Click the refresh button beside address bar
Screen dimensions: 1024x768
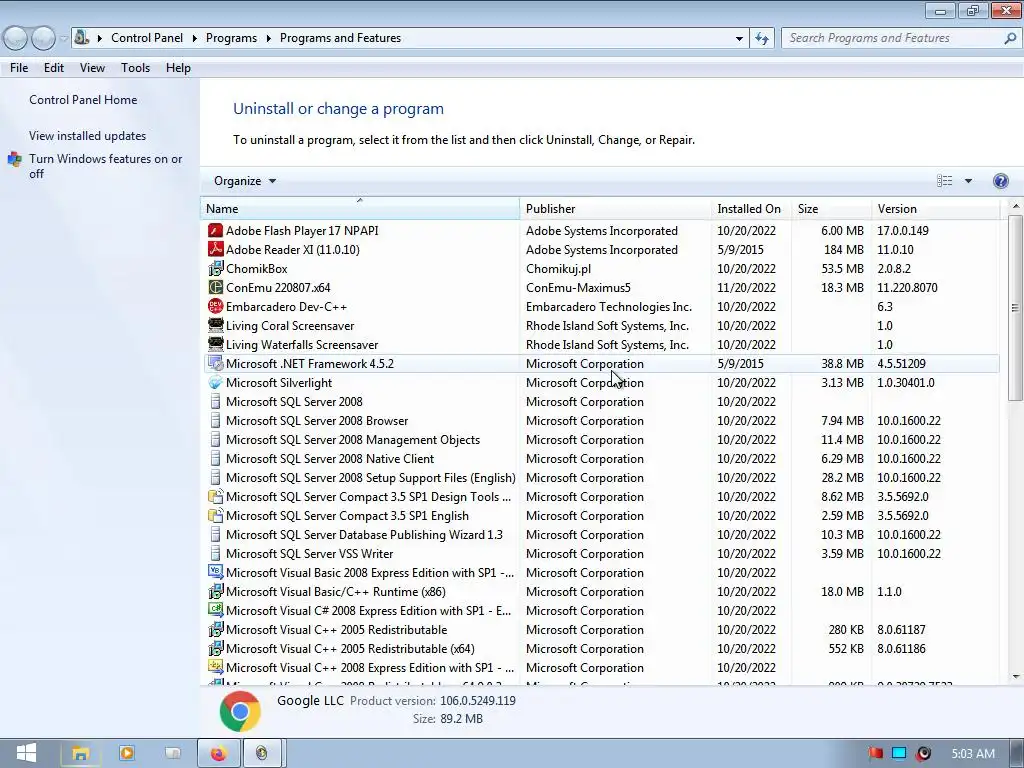pyautogui.click(x=761, y=38)
